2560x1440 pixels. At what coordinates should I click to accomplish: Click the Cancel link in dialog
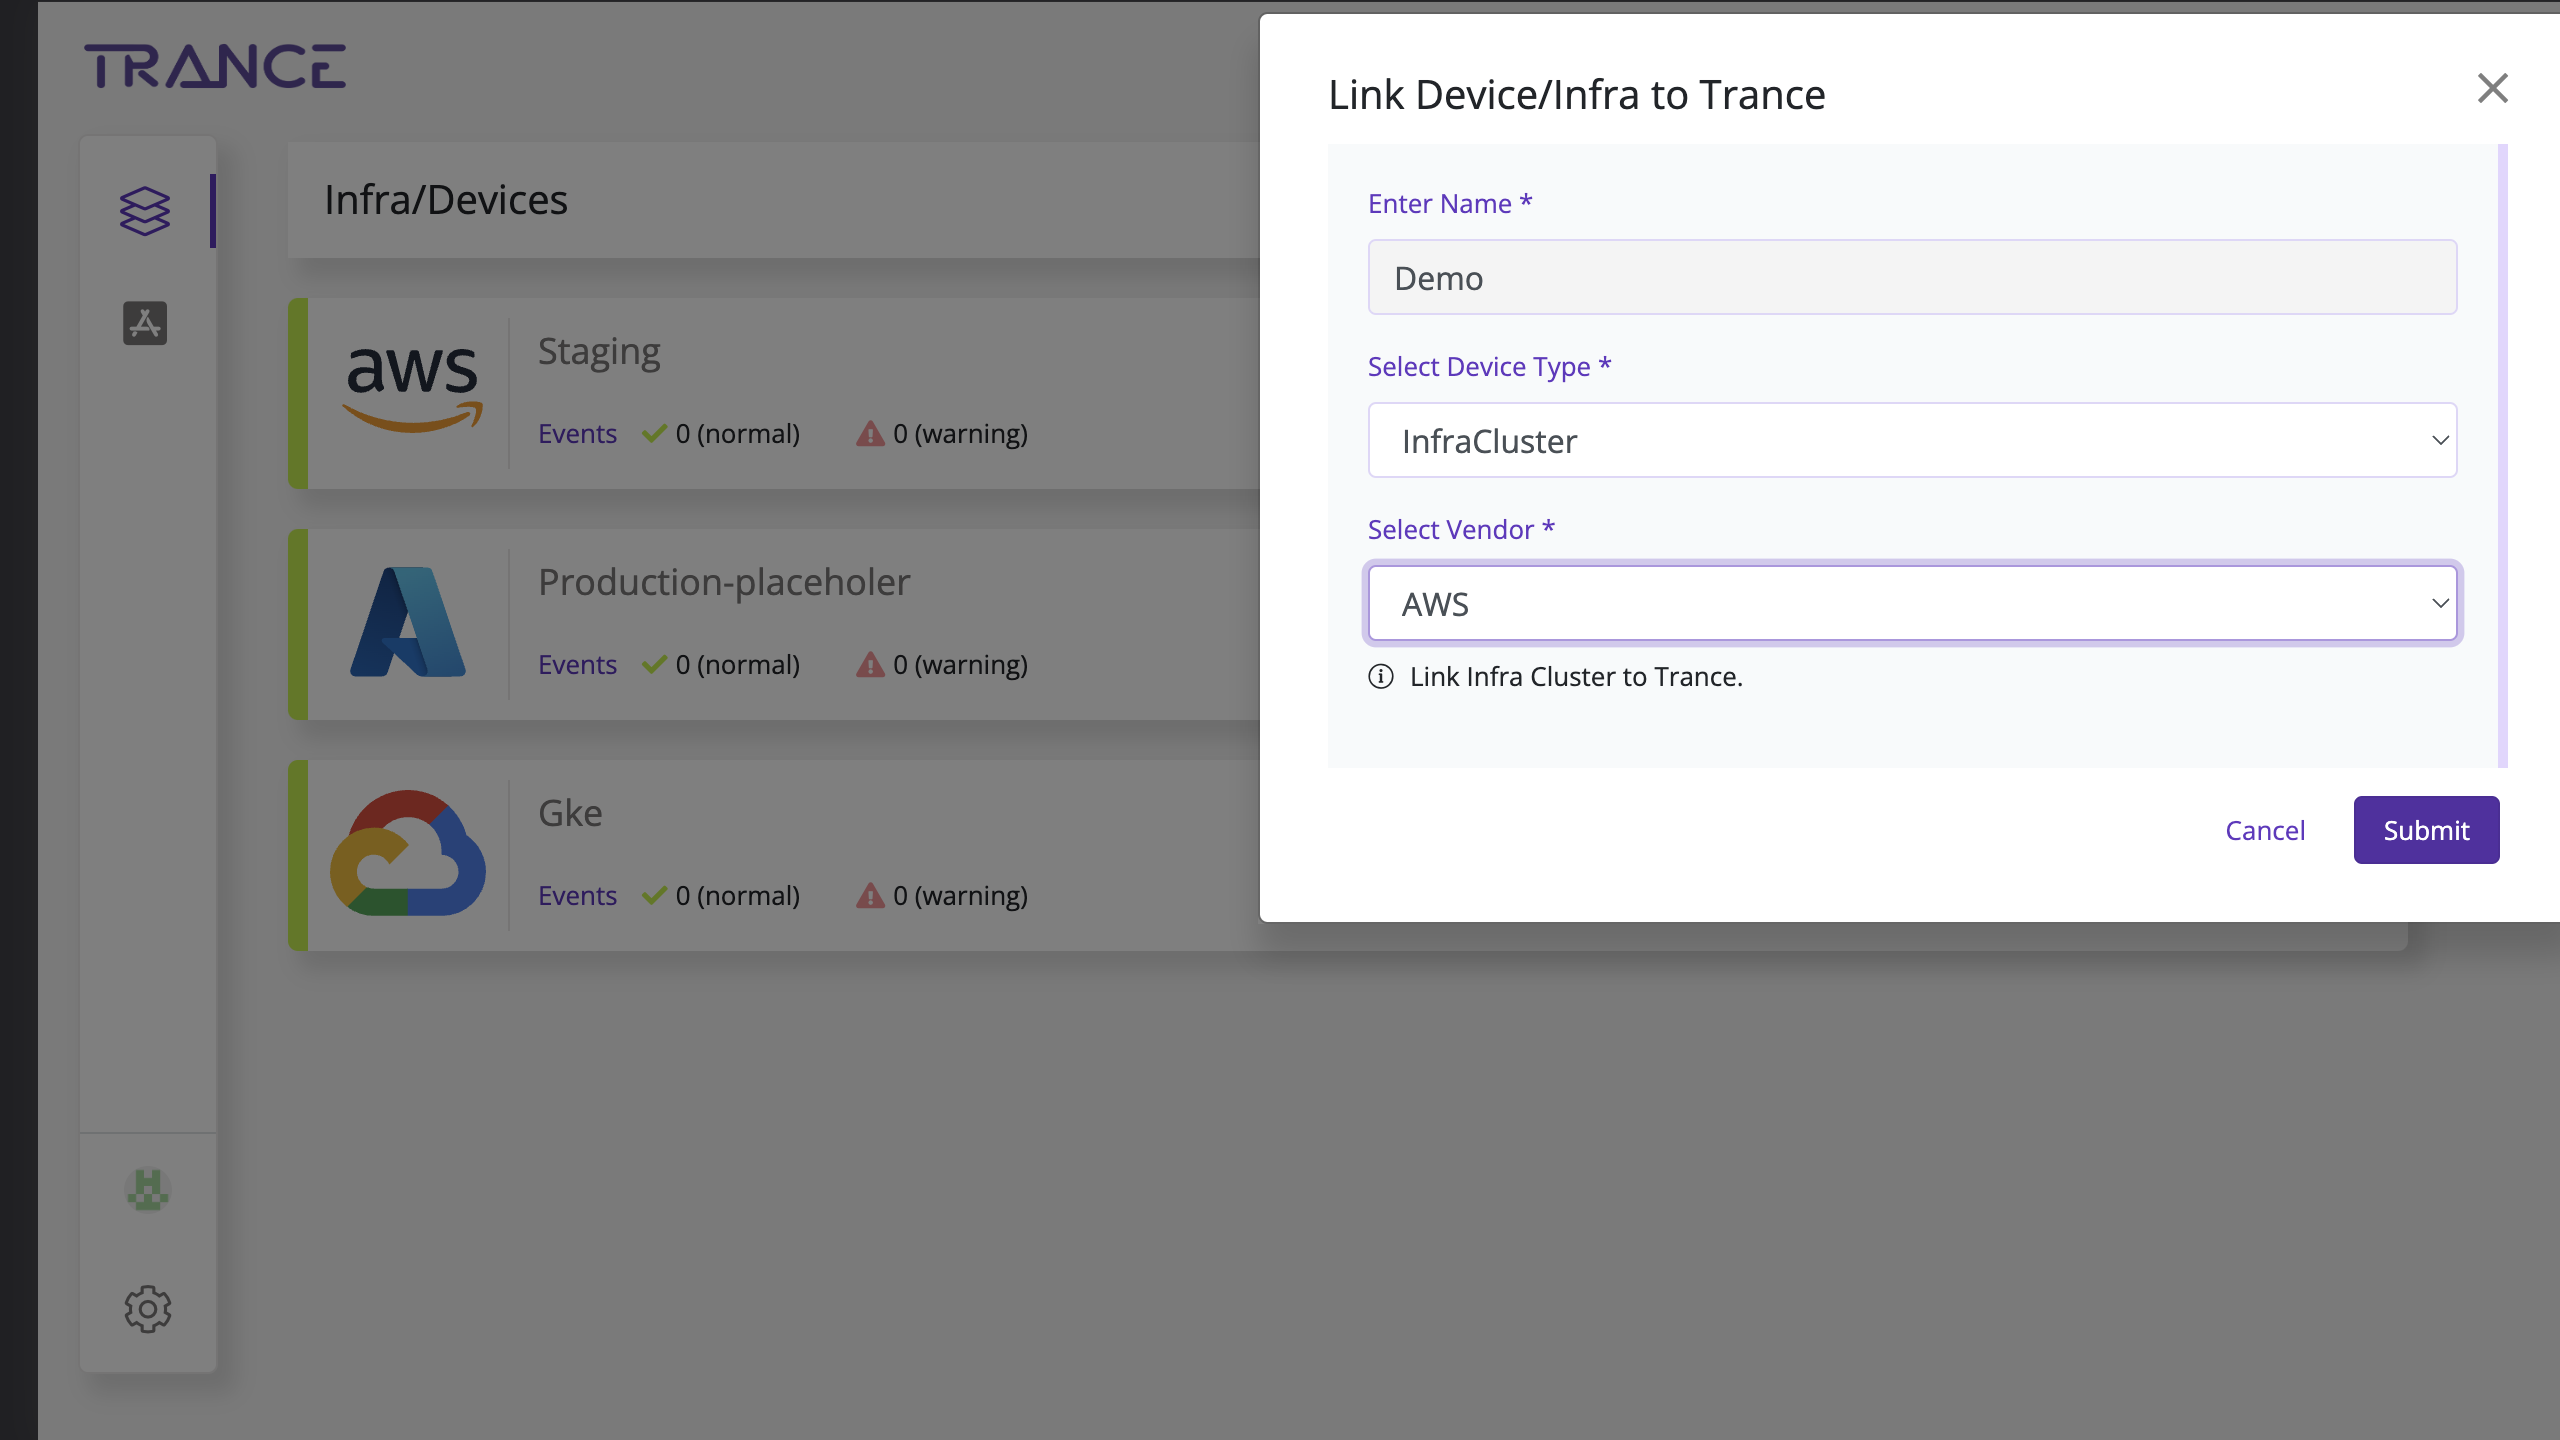pos(2265,830)
